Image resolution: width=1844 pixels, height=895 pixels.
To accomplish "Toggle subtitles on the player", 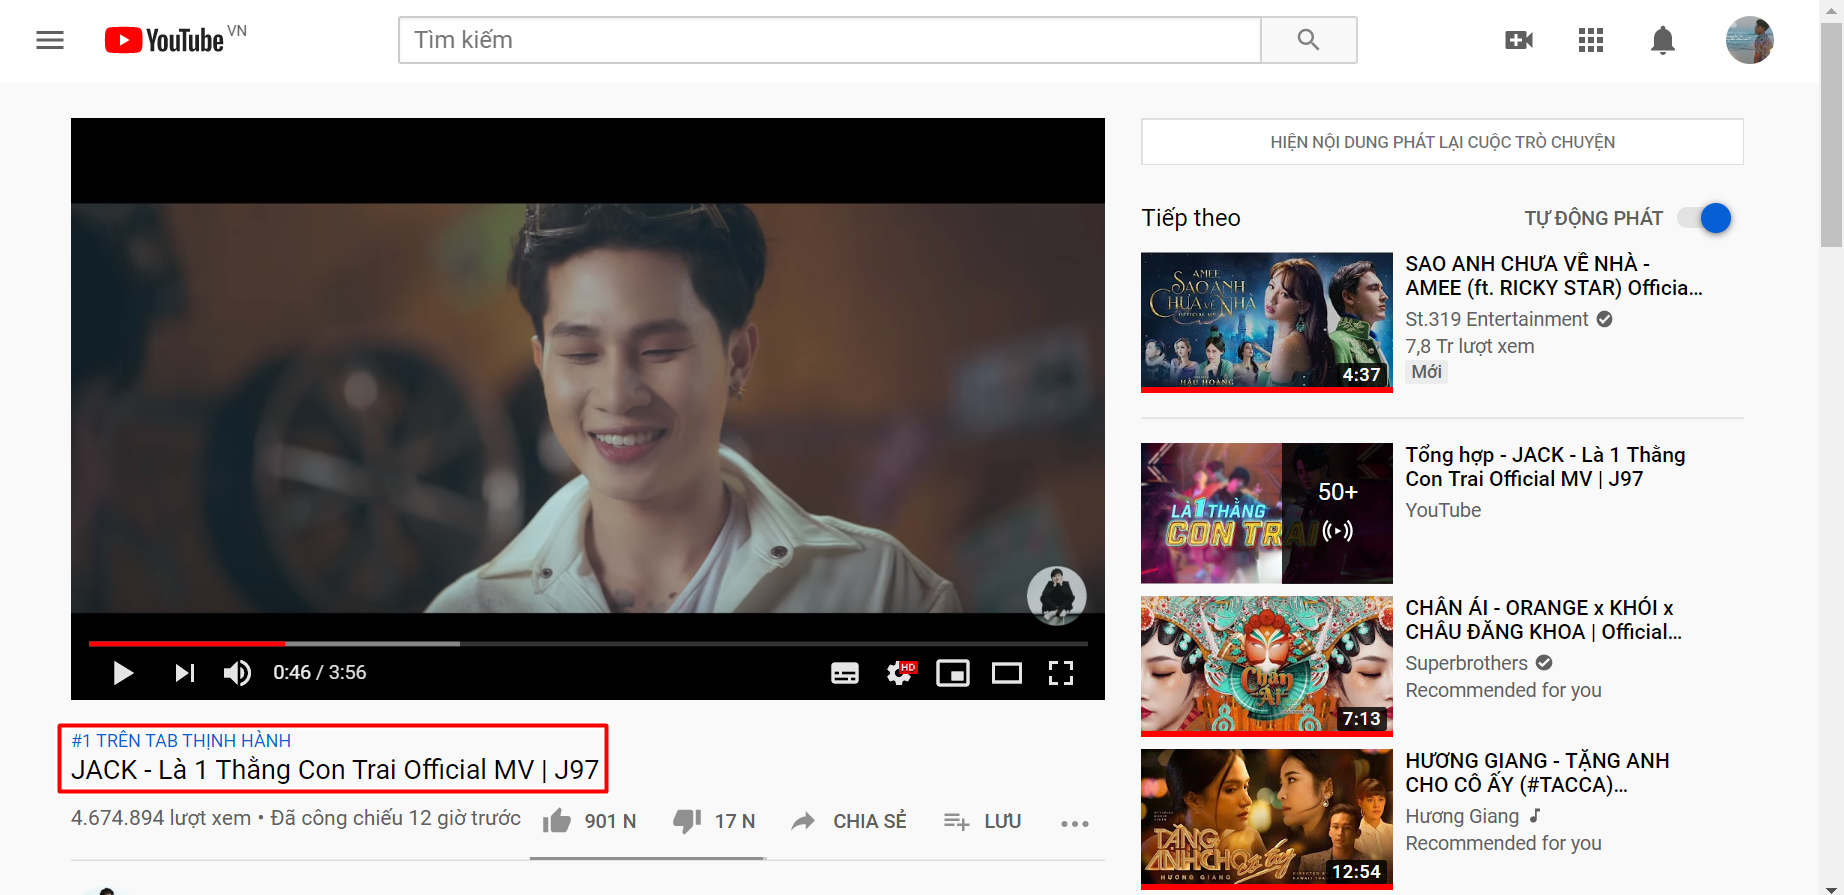I will [x=845, y=673].
